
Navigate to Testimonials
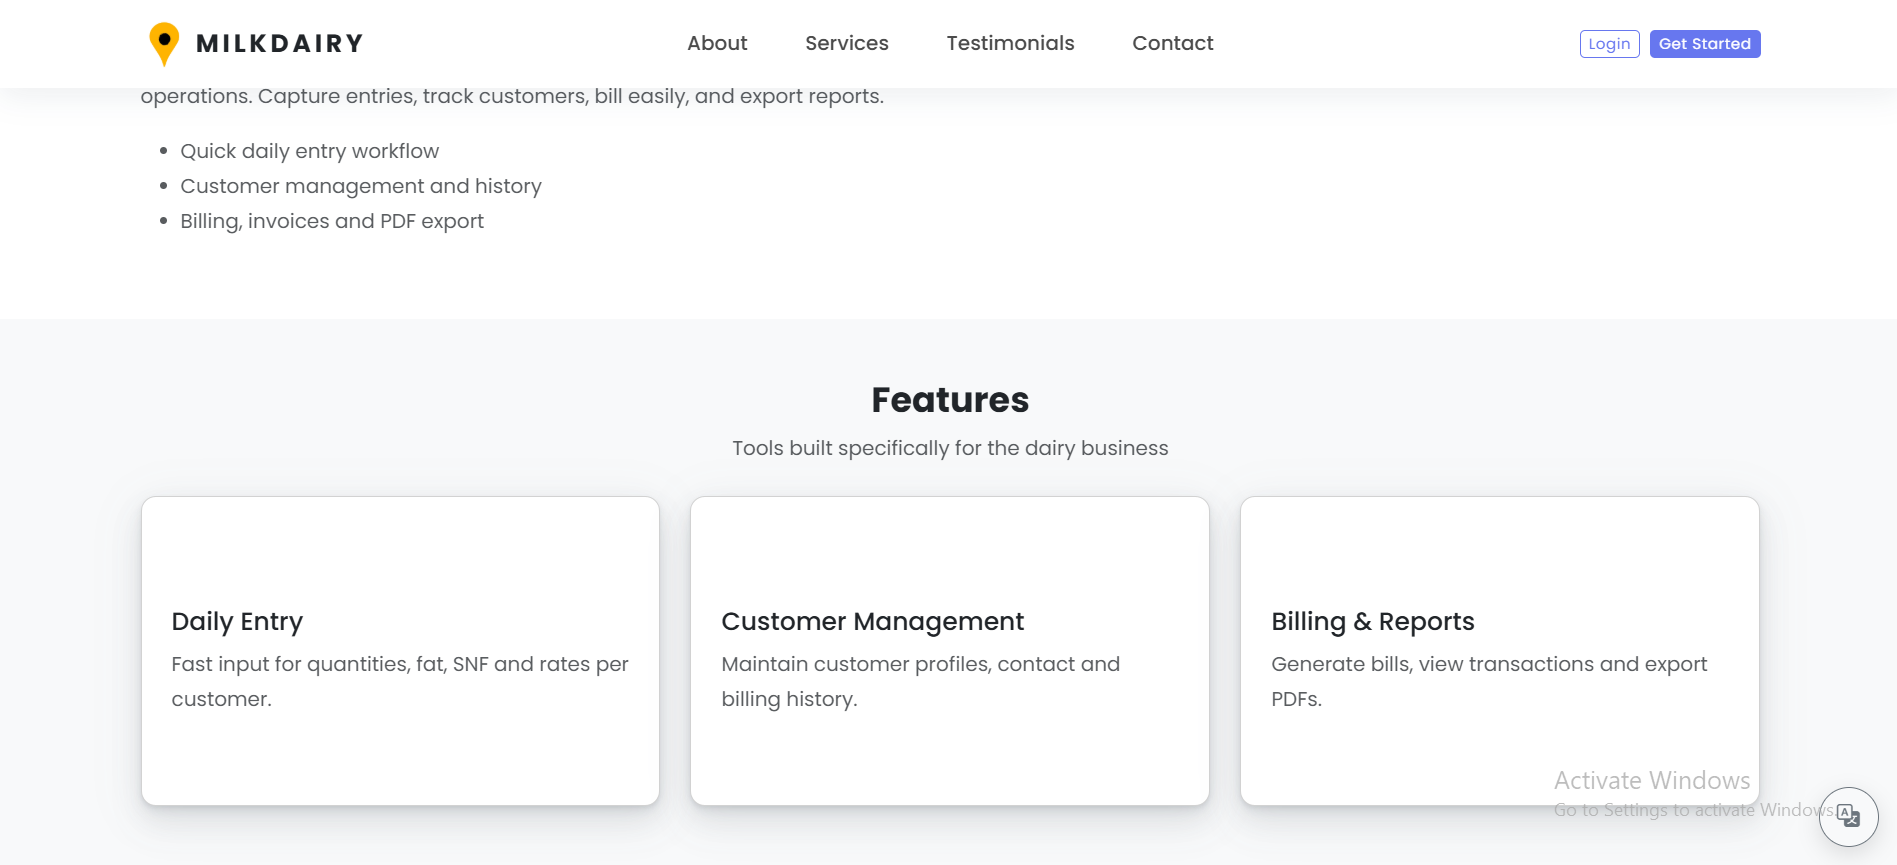[x=1010, y=43]
